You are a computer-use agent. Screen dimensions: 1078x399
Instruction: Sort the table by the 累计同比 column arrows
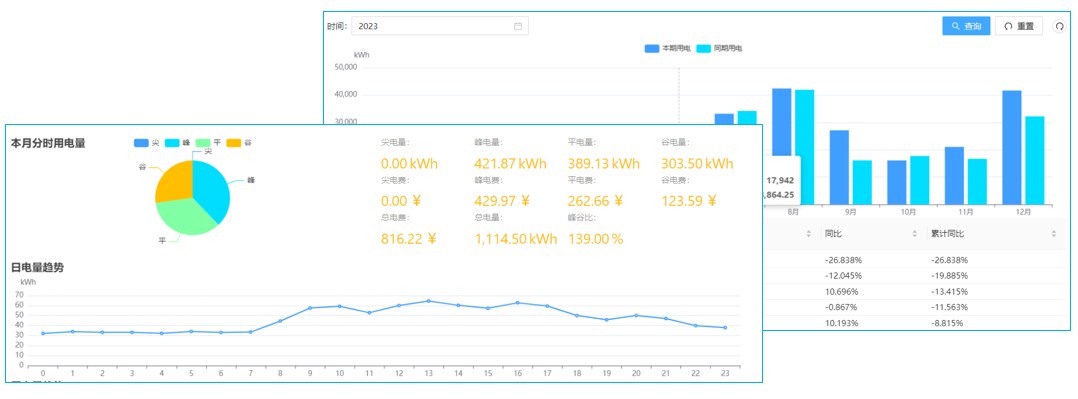1053,234
